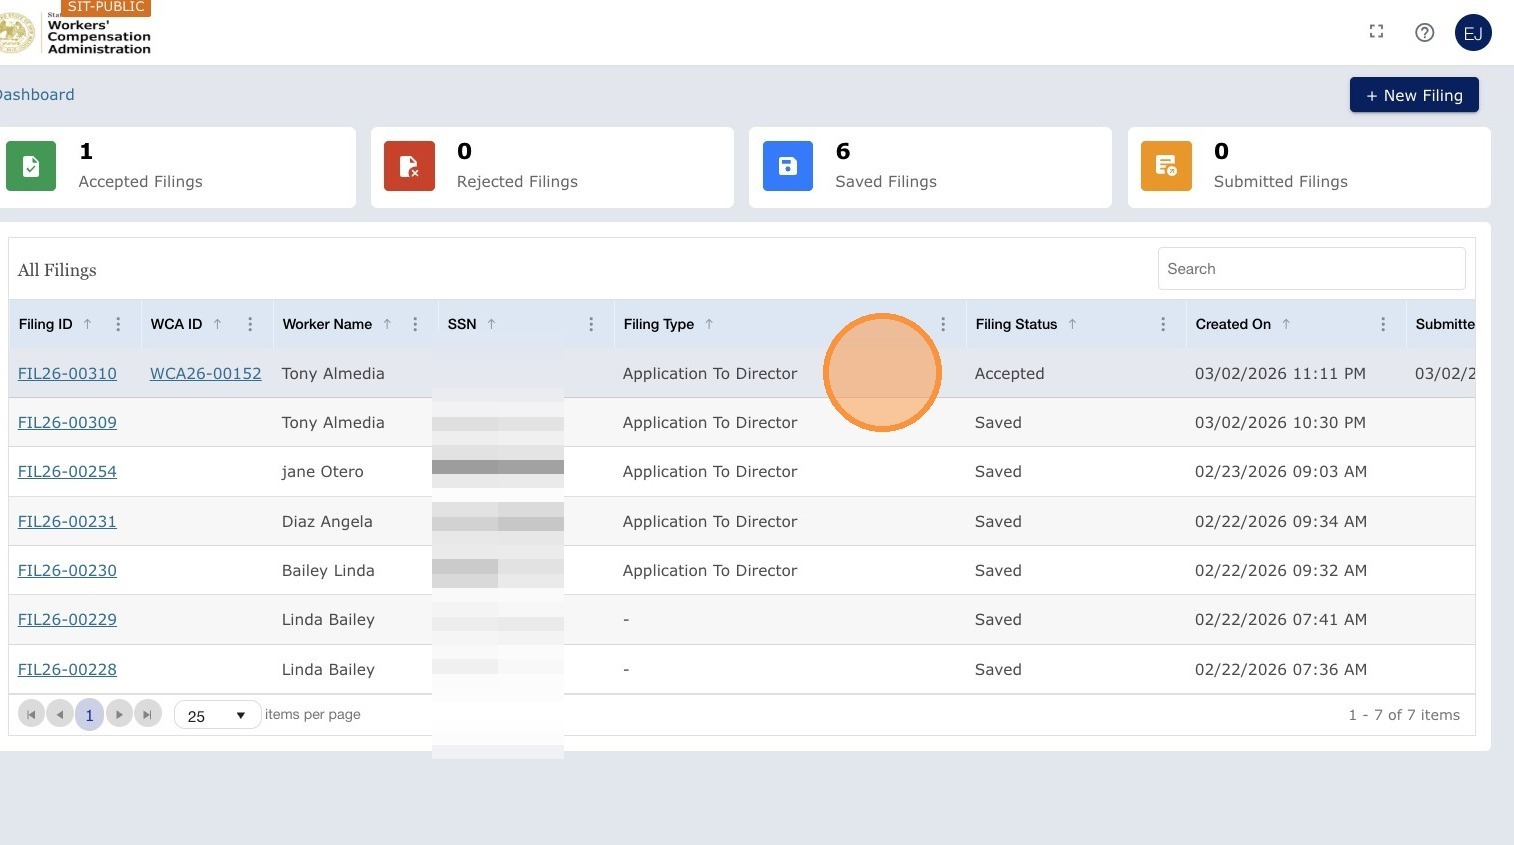The image size is (1514, 845).
Task: Open Filing Type column menu dots
Action: point(943,324)
